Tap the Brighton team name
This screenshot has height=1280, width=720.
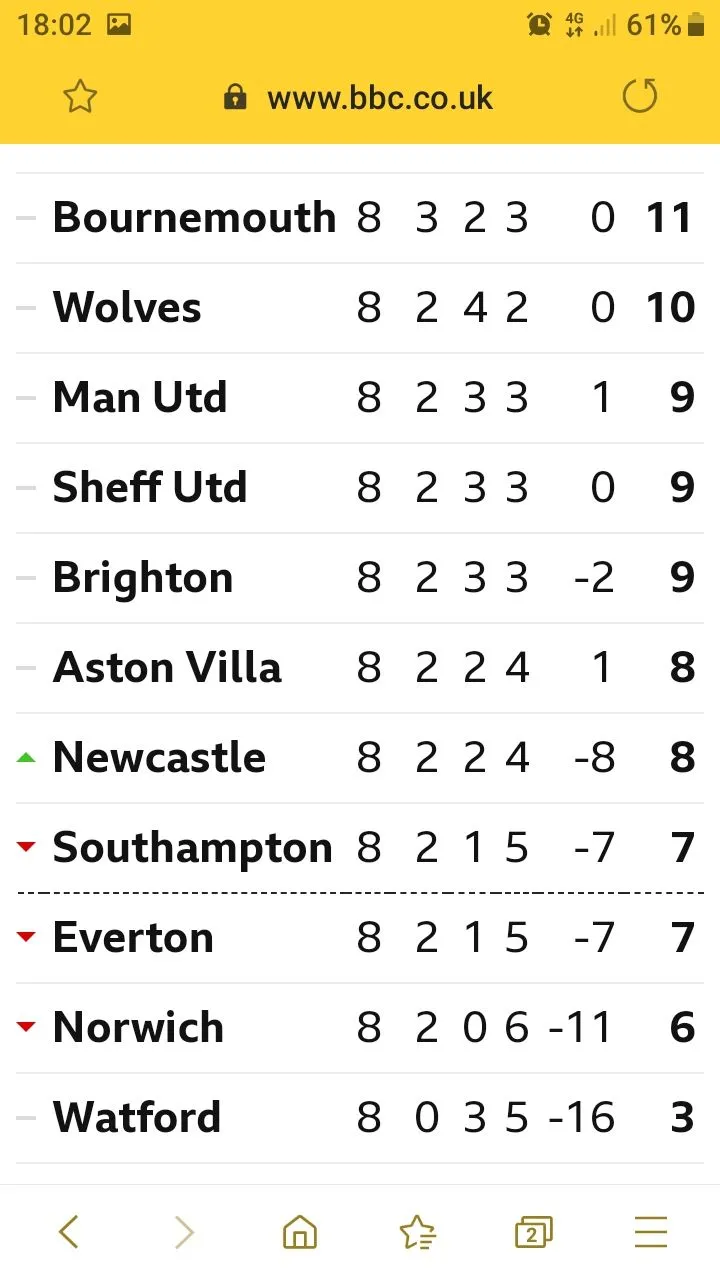(143, 578)
